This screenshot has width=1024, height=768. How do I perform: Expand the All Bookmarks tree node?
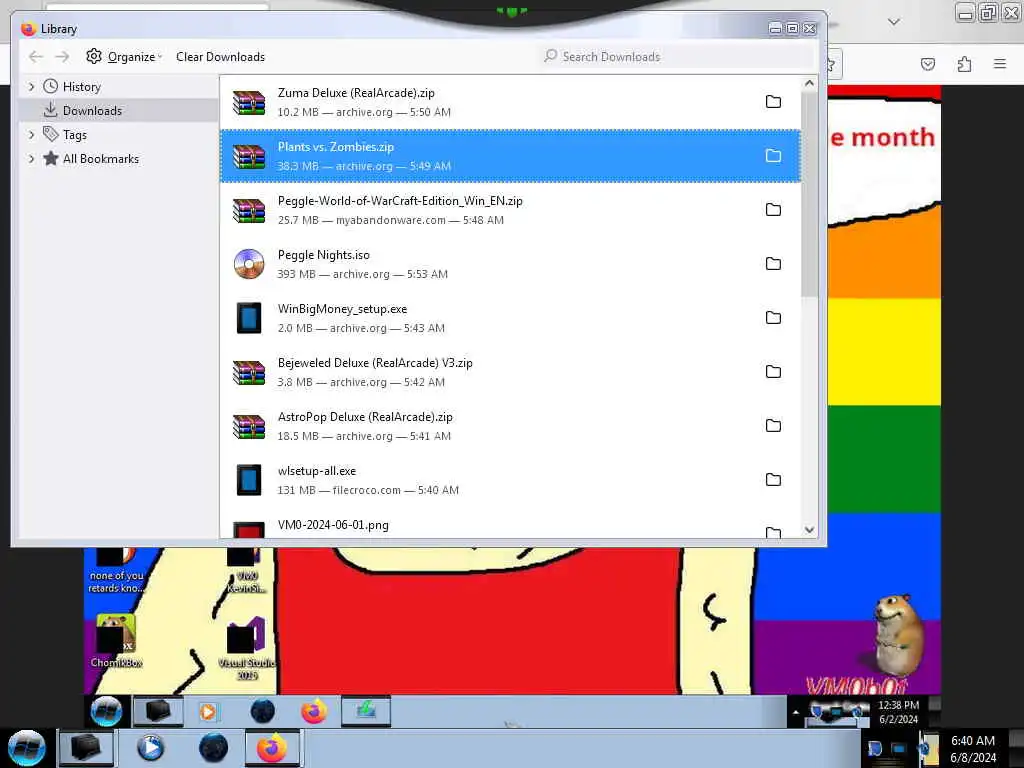[x=31, y=159]
